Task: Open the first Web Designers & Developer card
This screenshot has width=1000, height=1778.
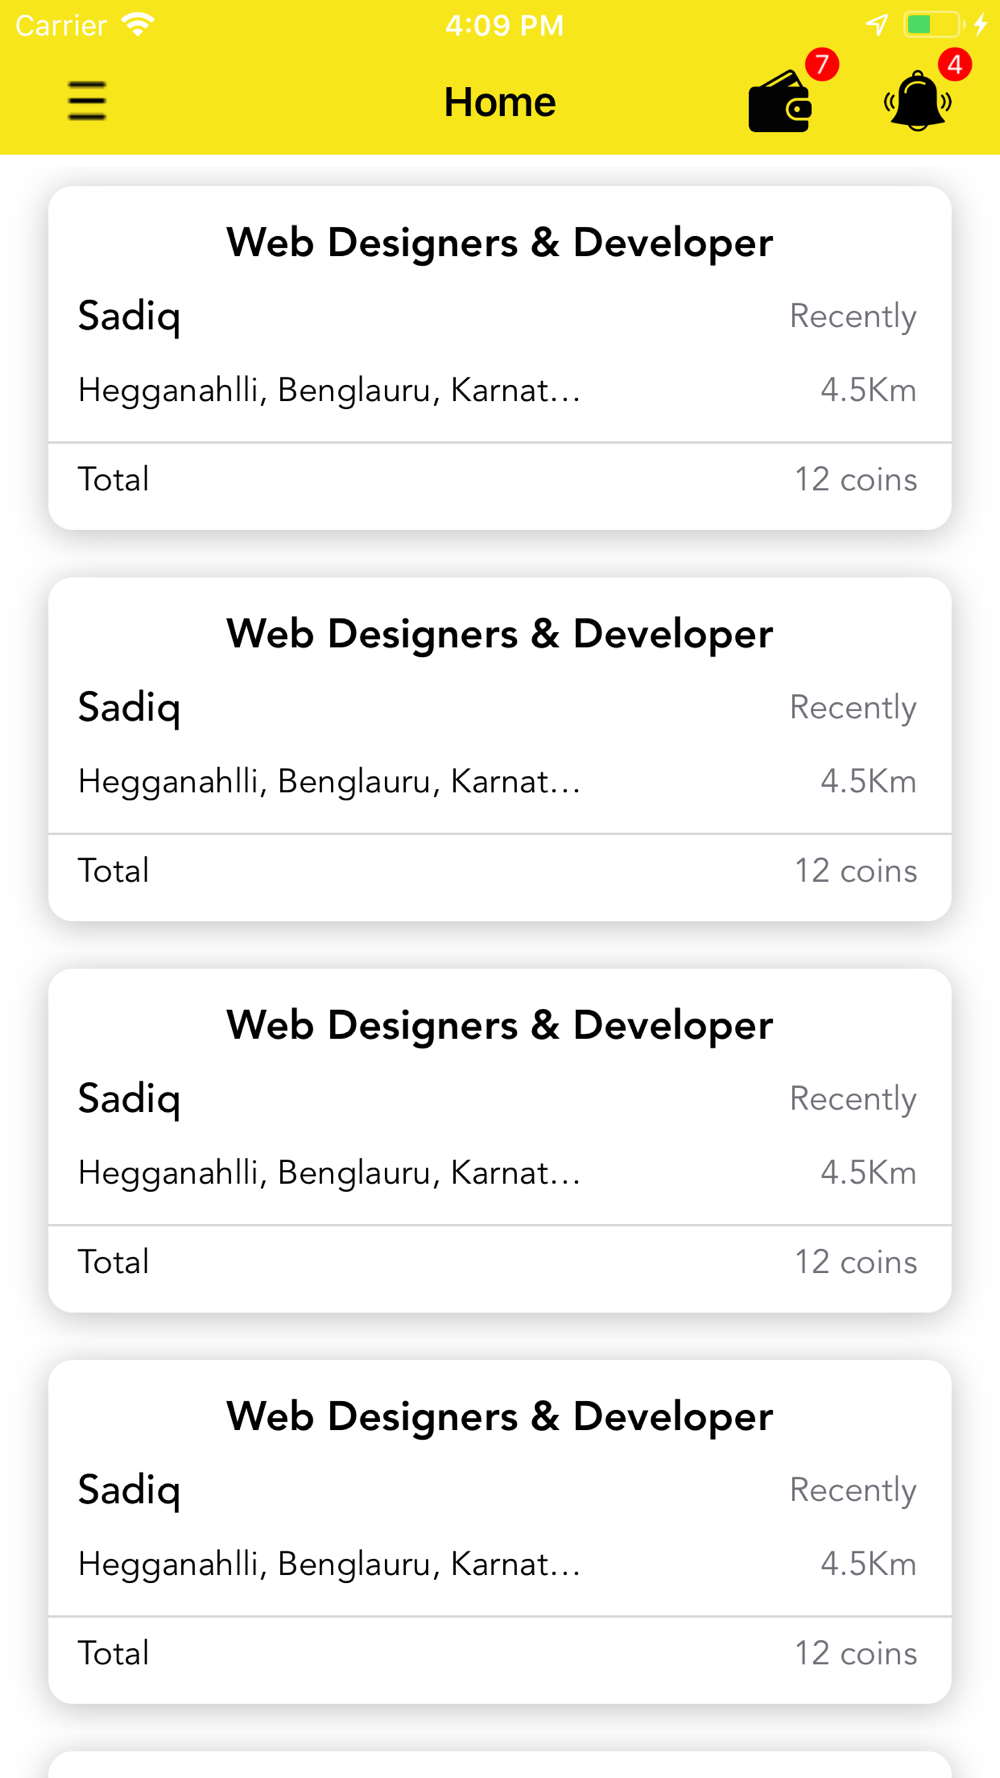Action: point(500,358)
